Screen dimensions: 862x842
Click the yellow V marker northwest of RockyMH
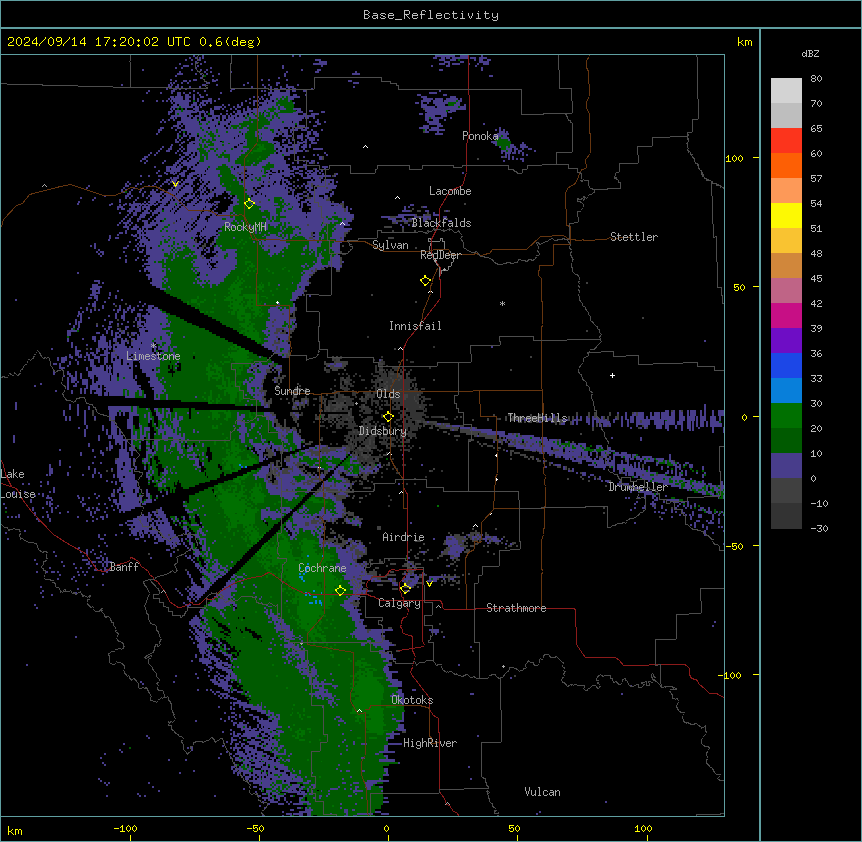coord(175,184)
